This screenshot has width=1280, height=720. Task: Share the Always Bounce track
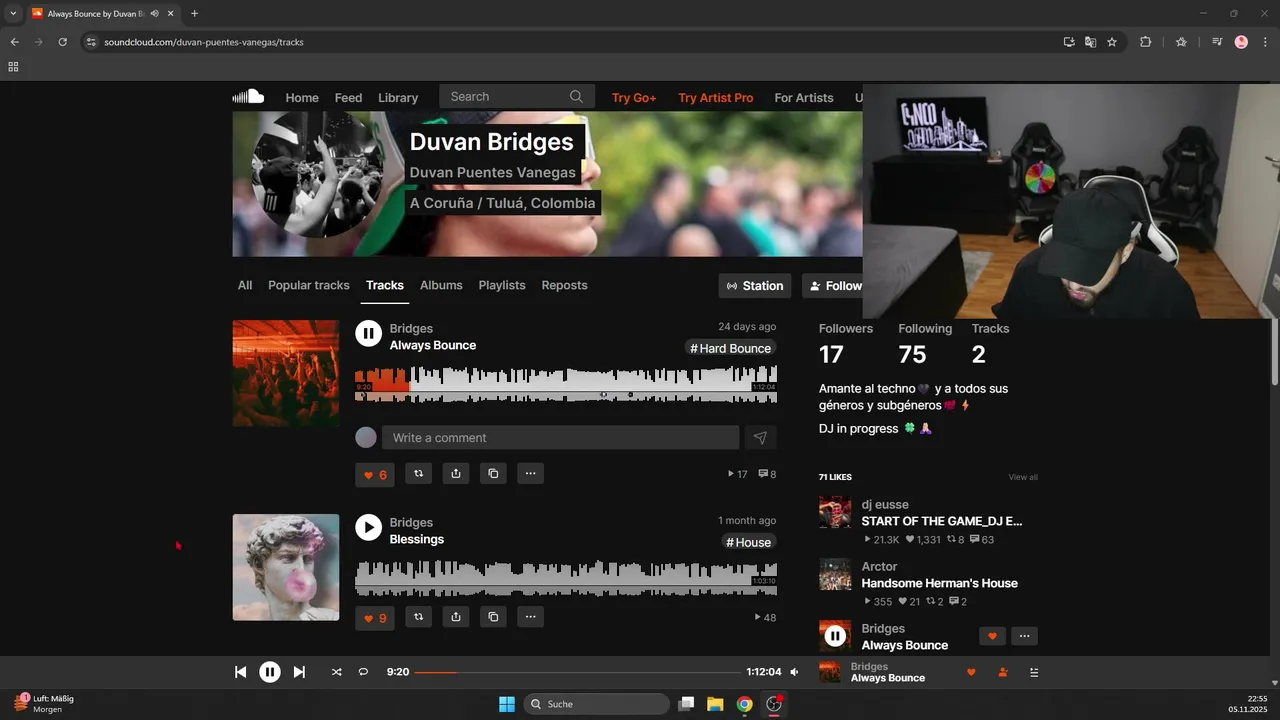[456, 474]
